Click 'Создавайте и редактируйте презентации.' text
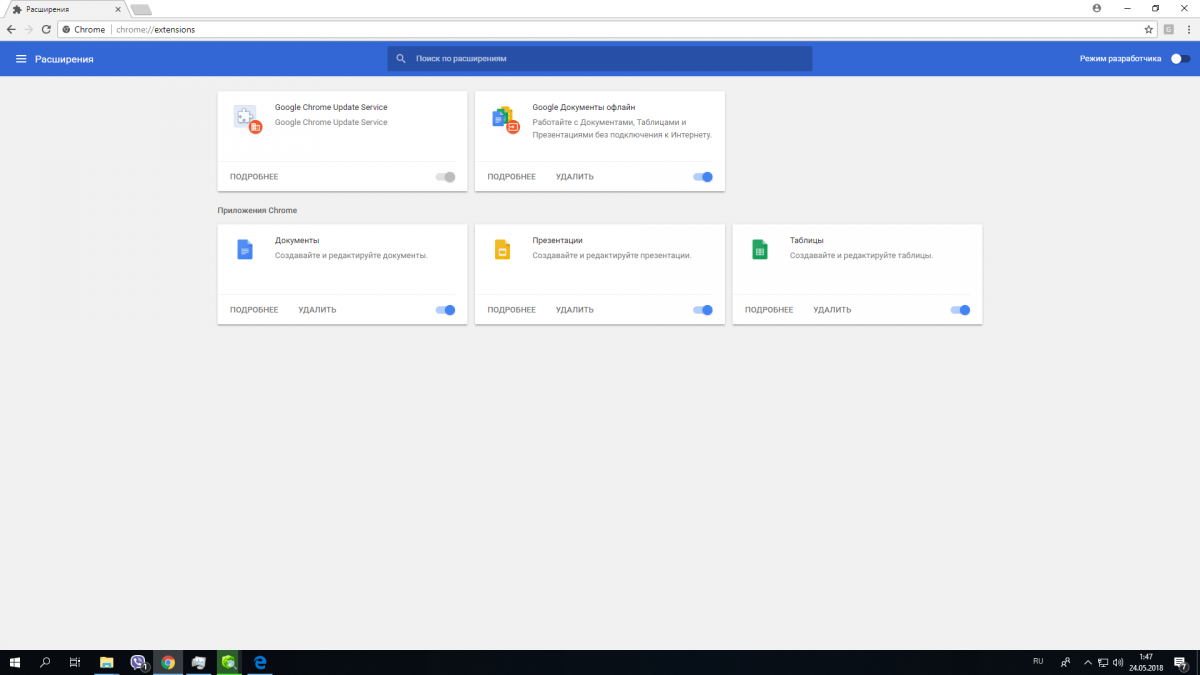1200x675 pixels. 612,255
